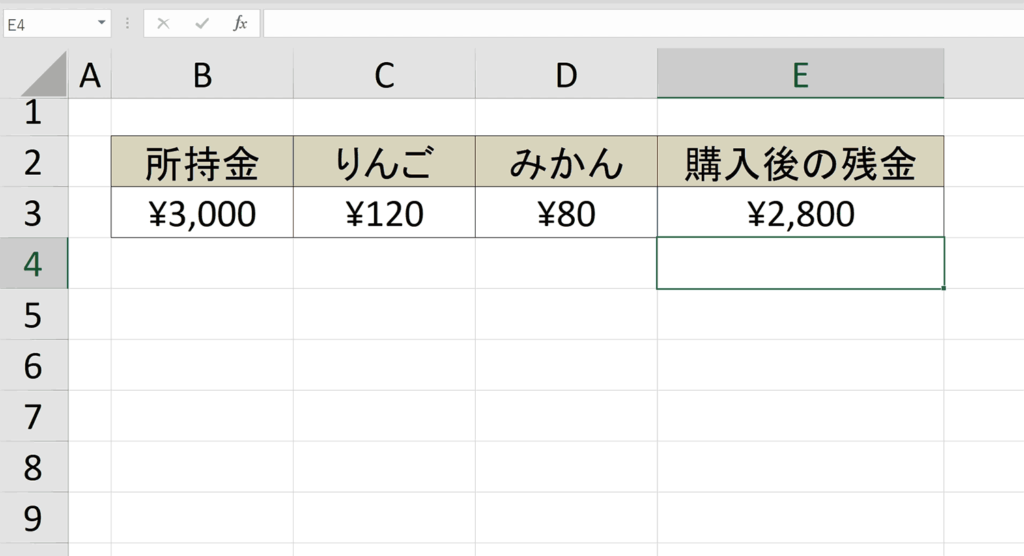Click inside the formula bar input

coord(640,23)
